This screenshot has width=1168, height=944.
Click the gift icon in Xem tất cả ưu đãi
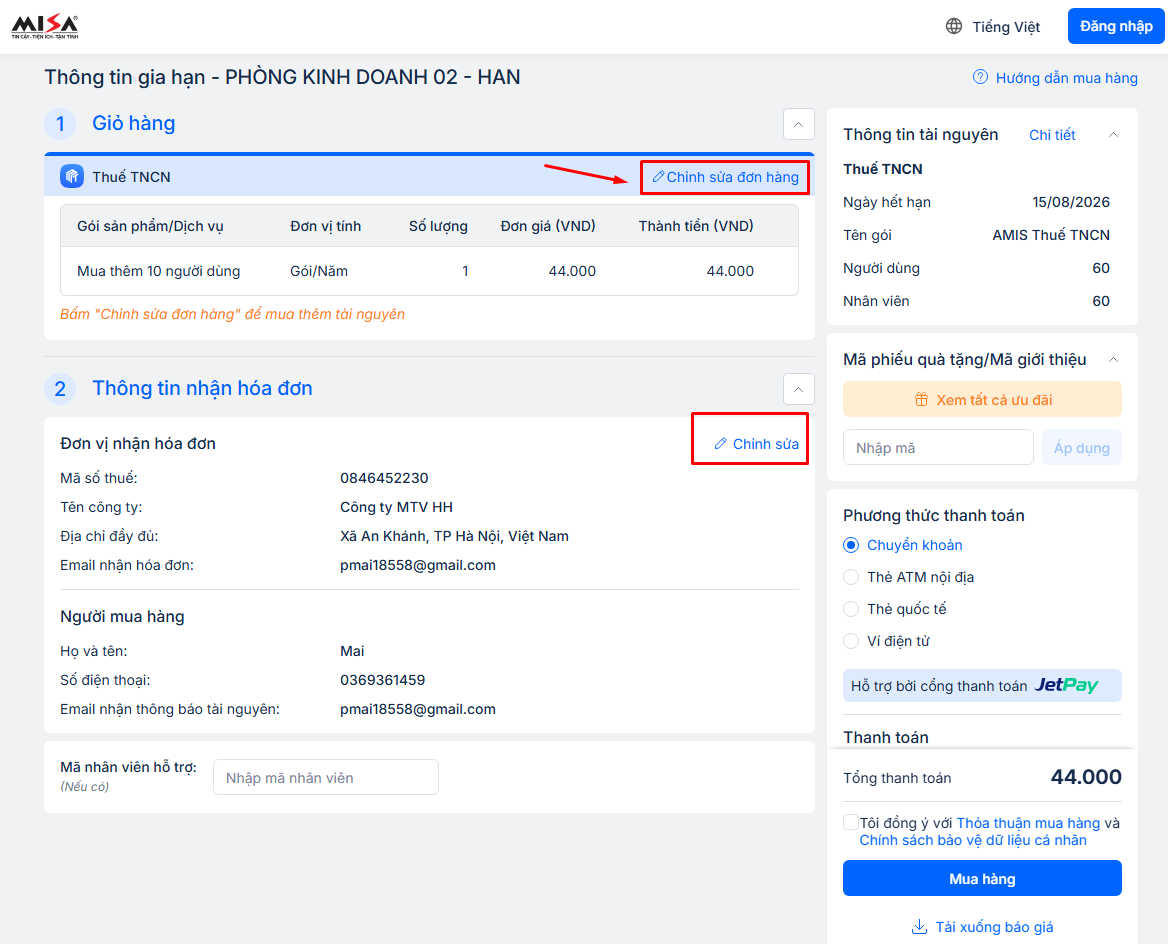(921, 400)
